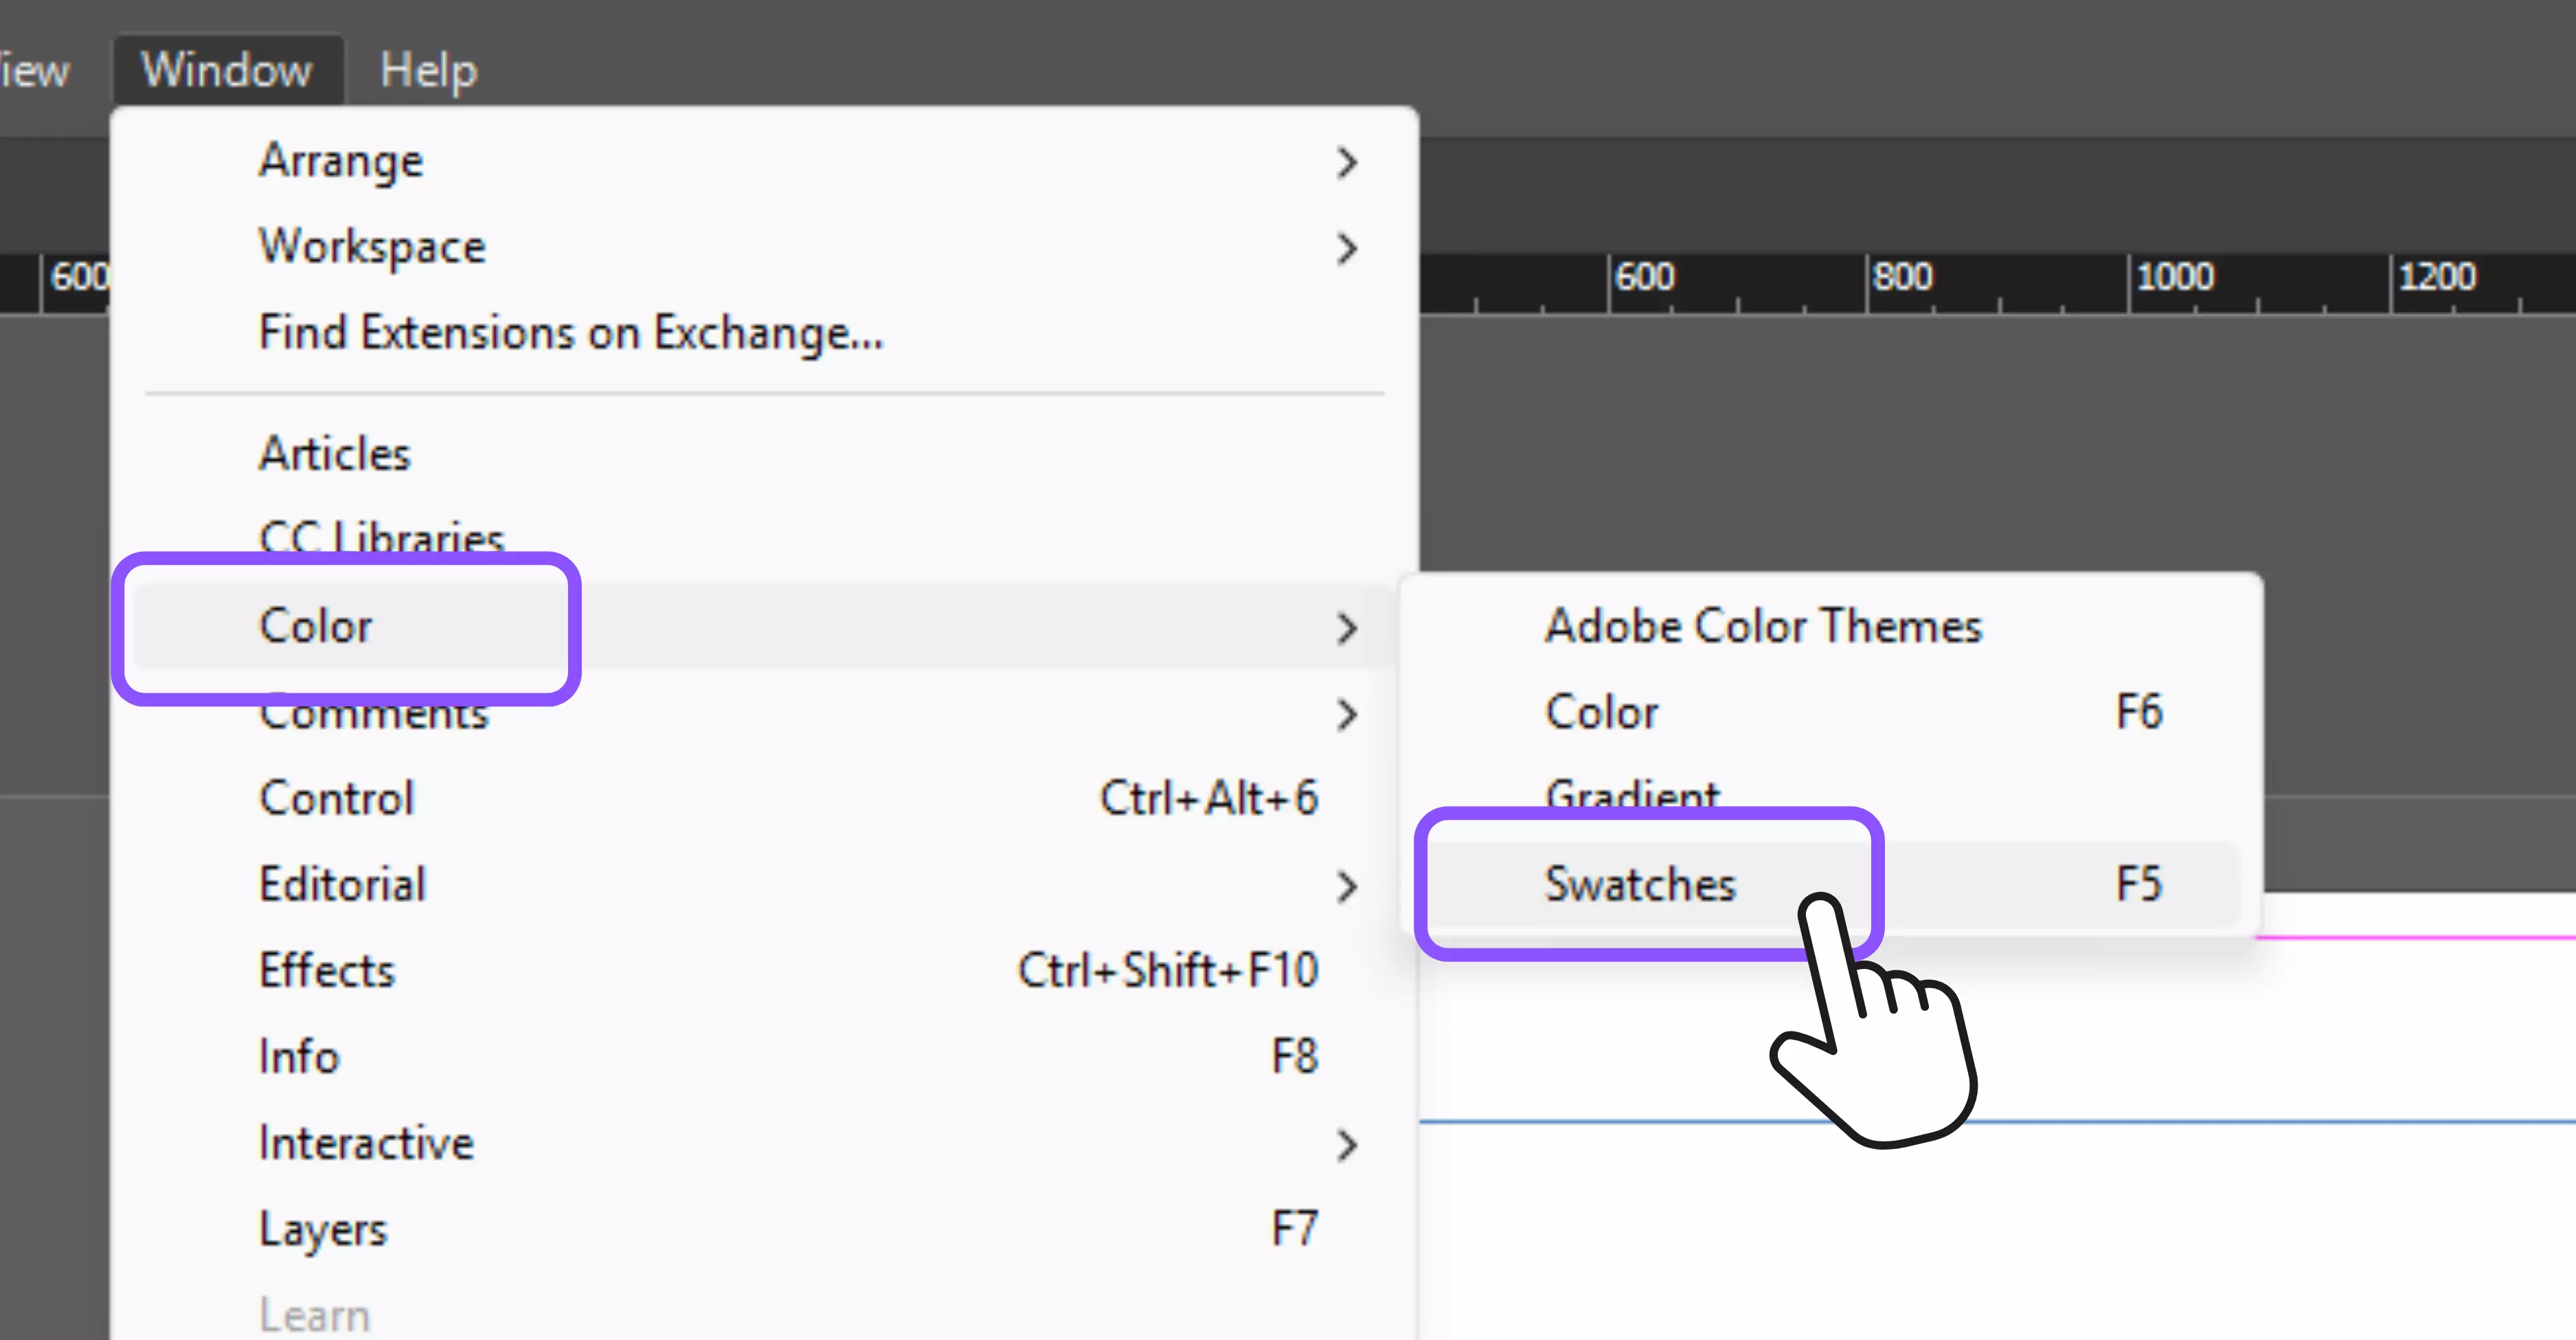This screenshot has width=2576, height=1340.
Task: Expand the Workspace submenu
Action: point(372,247)
